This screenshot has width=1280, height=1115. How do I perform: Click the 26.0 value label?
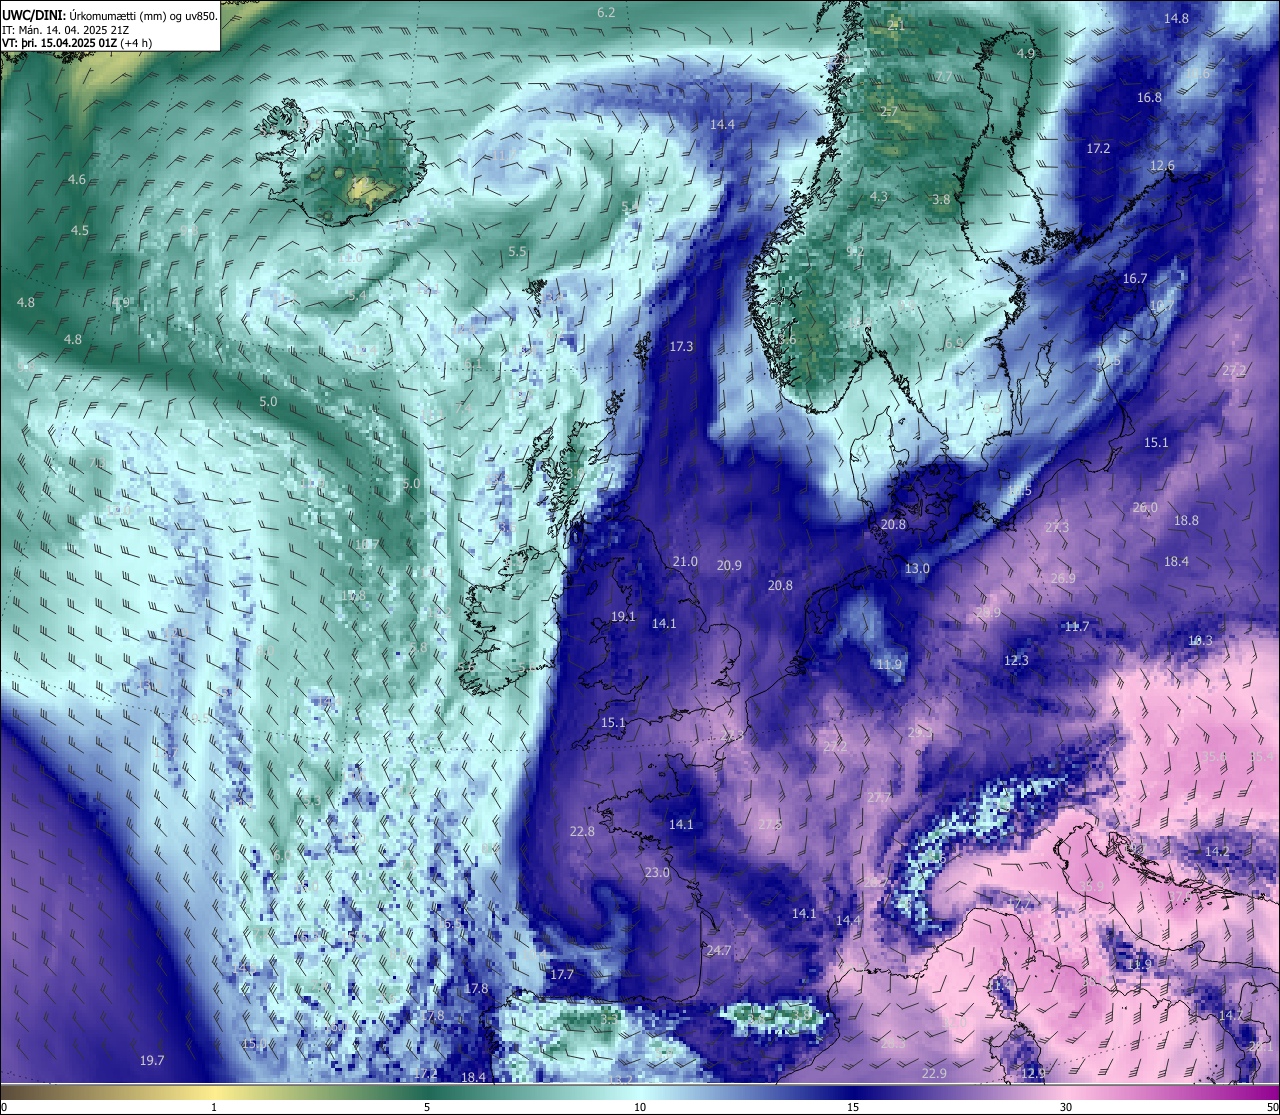(x=1145, y=508)
